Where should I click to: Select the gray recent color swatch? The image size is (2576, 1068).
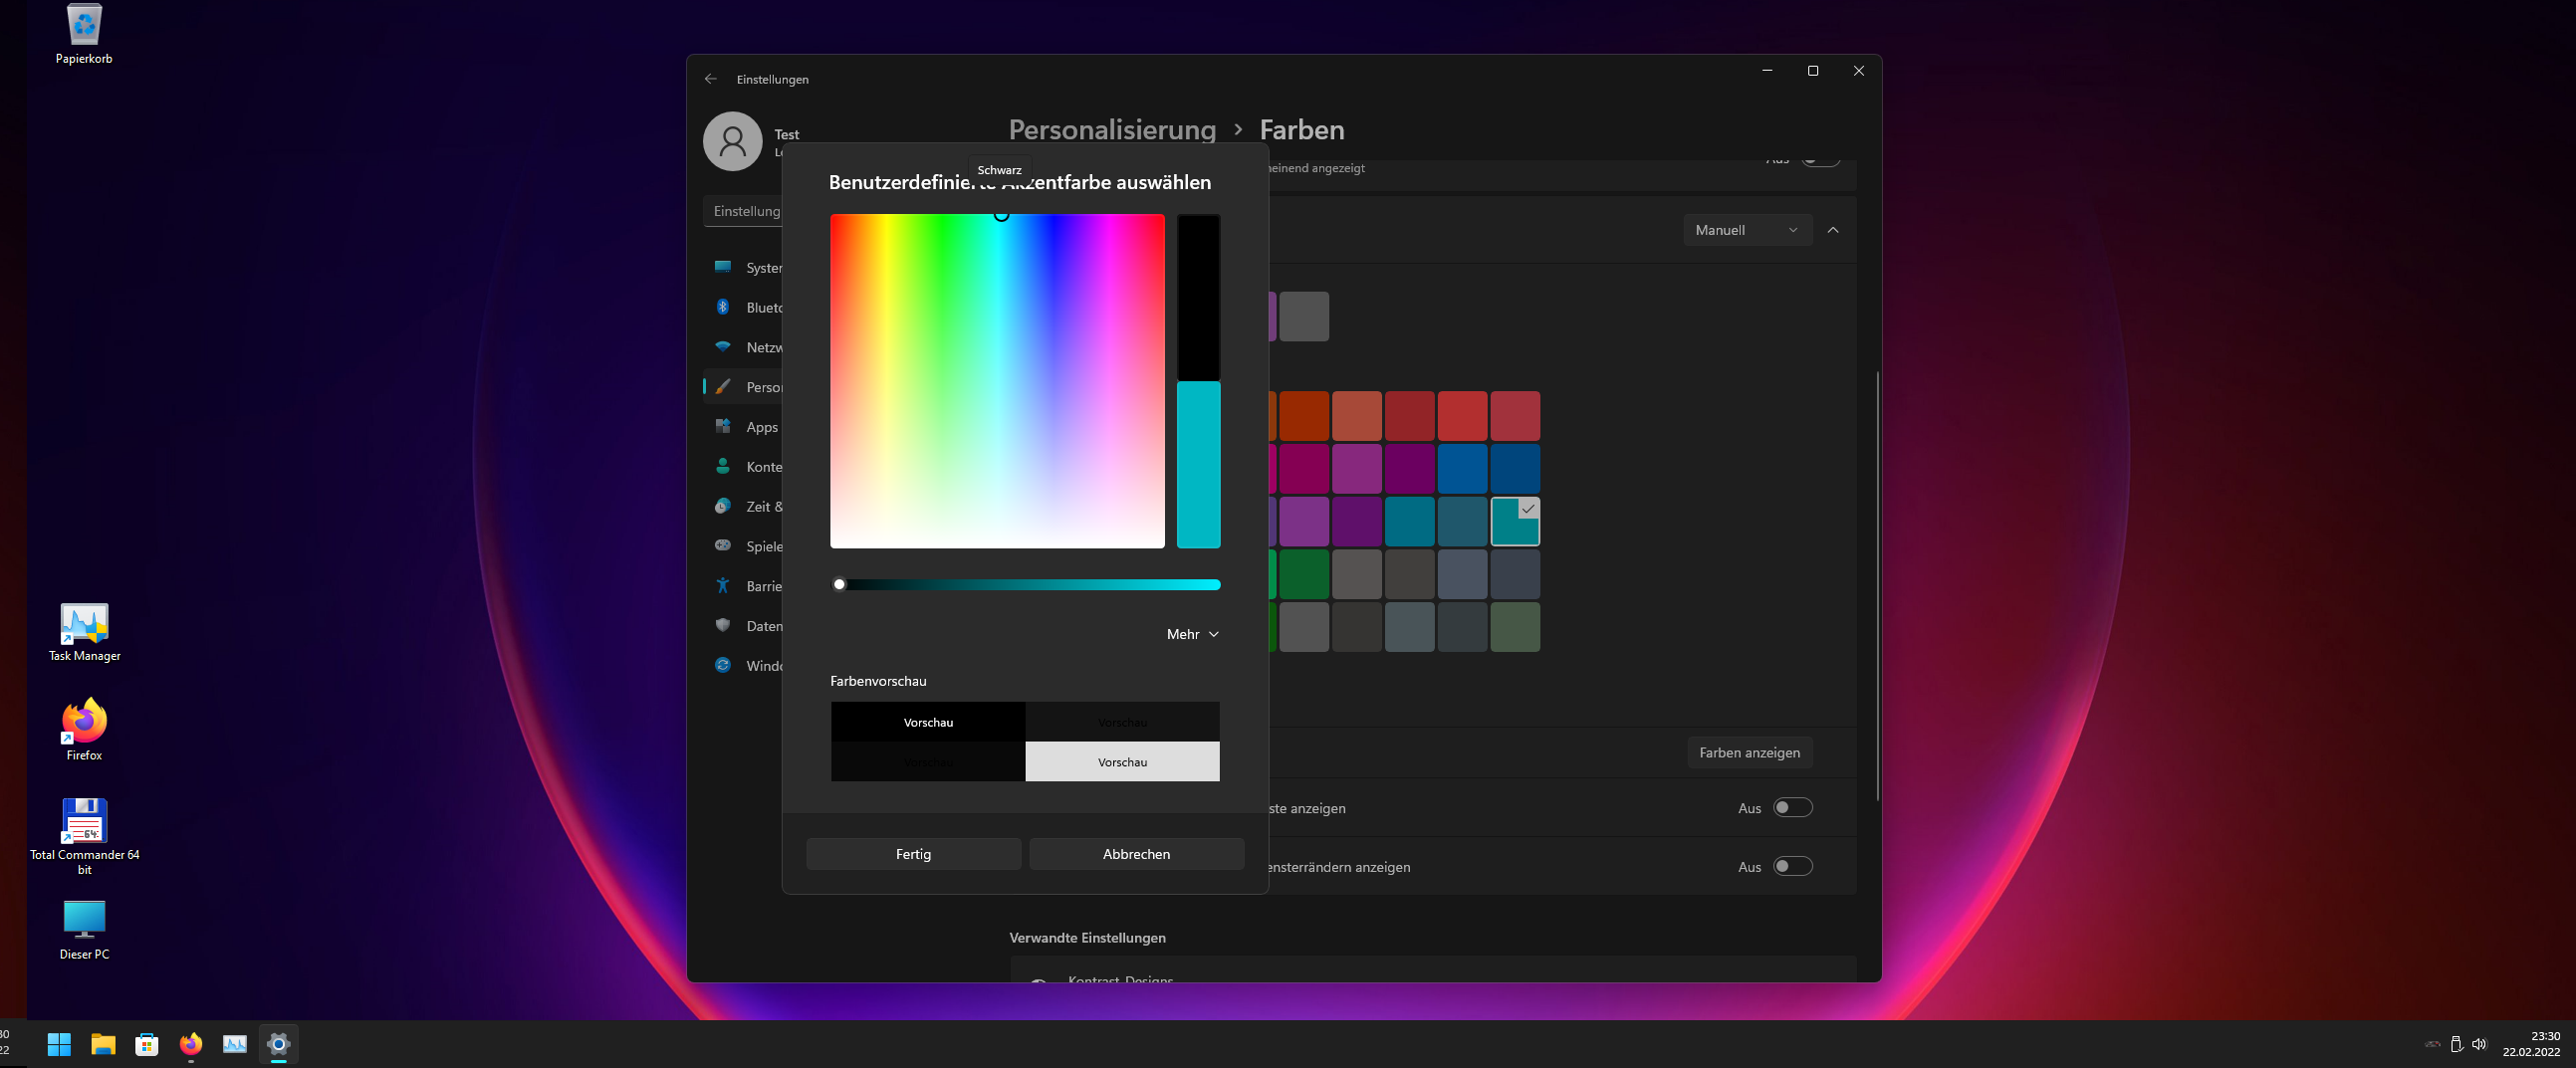[1304, 317]
